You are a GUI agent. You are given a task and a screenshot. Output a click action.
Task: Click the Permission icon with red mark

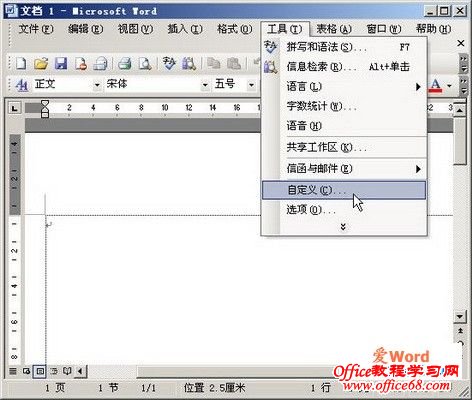[x=81, y=63]
